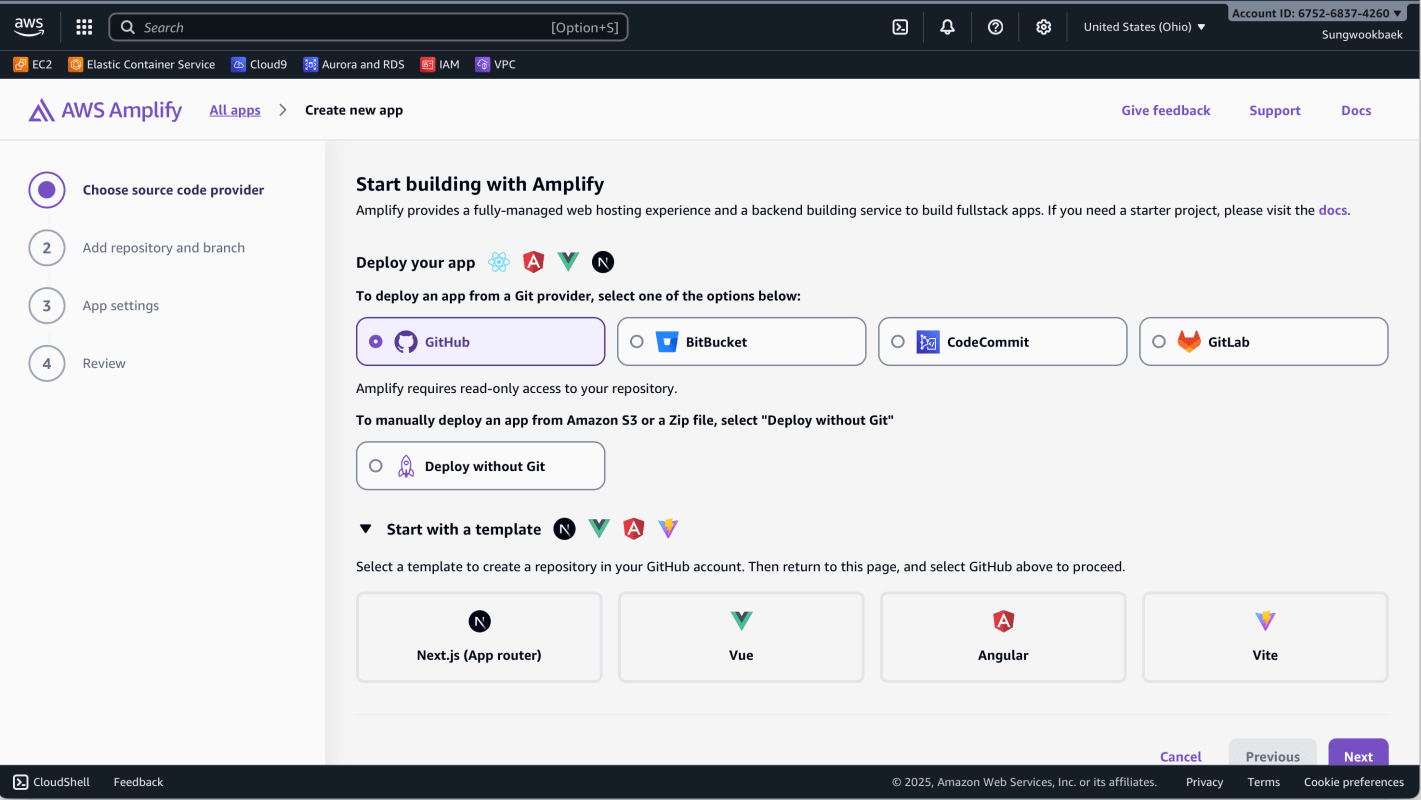Pick the Next.js (App router) template card
The height and width of the screenshot is (800, 1421).
(479, 637)
